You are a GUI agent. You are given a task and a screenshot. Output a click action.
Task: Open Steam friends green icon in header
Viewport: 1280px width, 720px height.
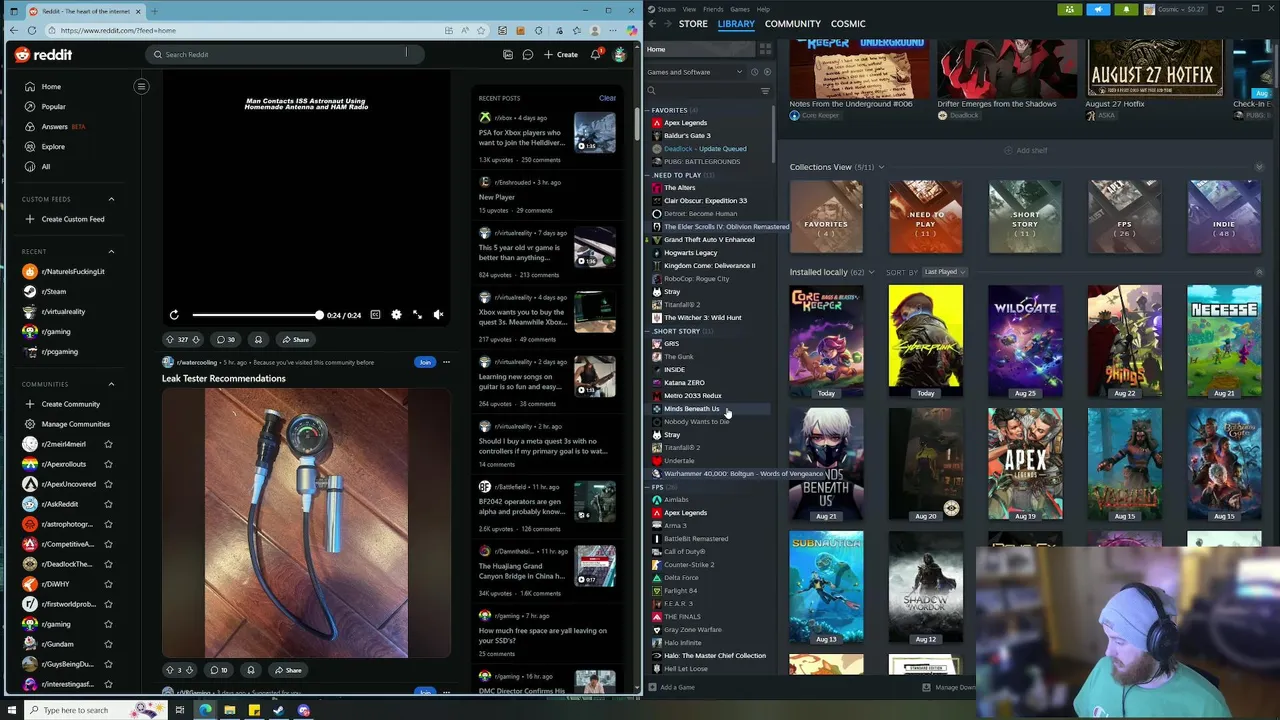tap(1070, 10)
